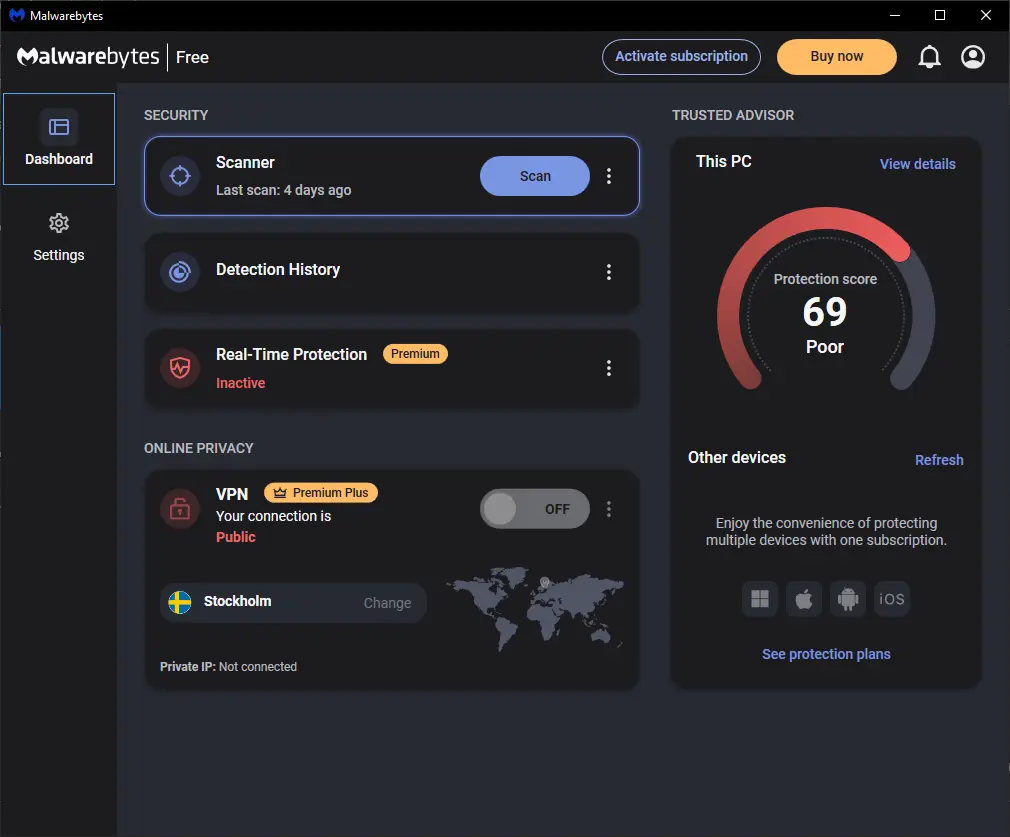Open the Settings sidebar tab

click(59, 238)
